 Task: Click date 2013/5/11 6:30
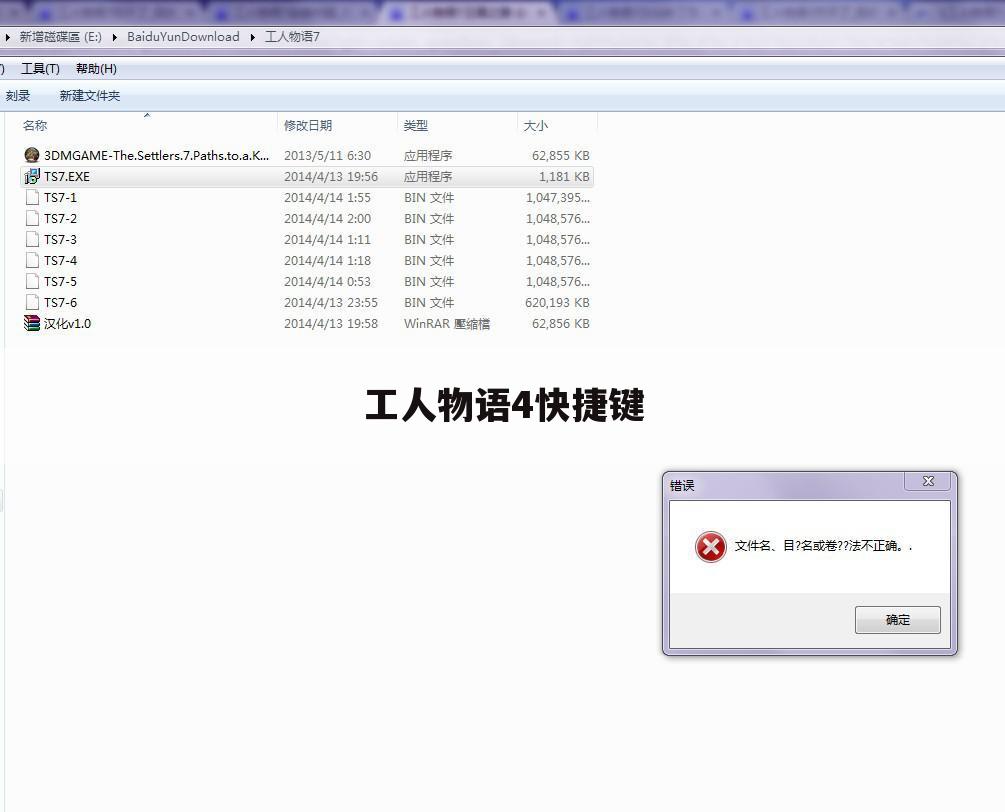(x=327, y=155)
